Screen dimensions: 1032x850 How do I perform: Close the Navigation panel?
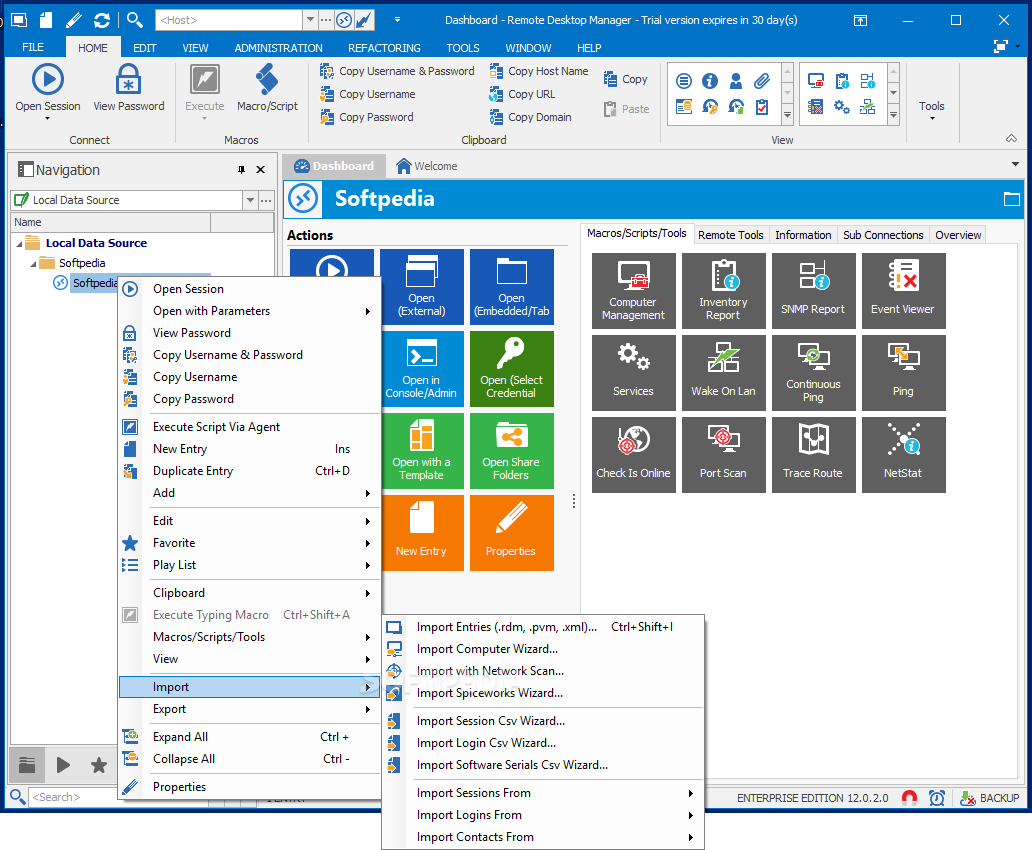click(x=261, y=170)
